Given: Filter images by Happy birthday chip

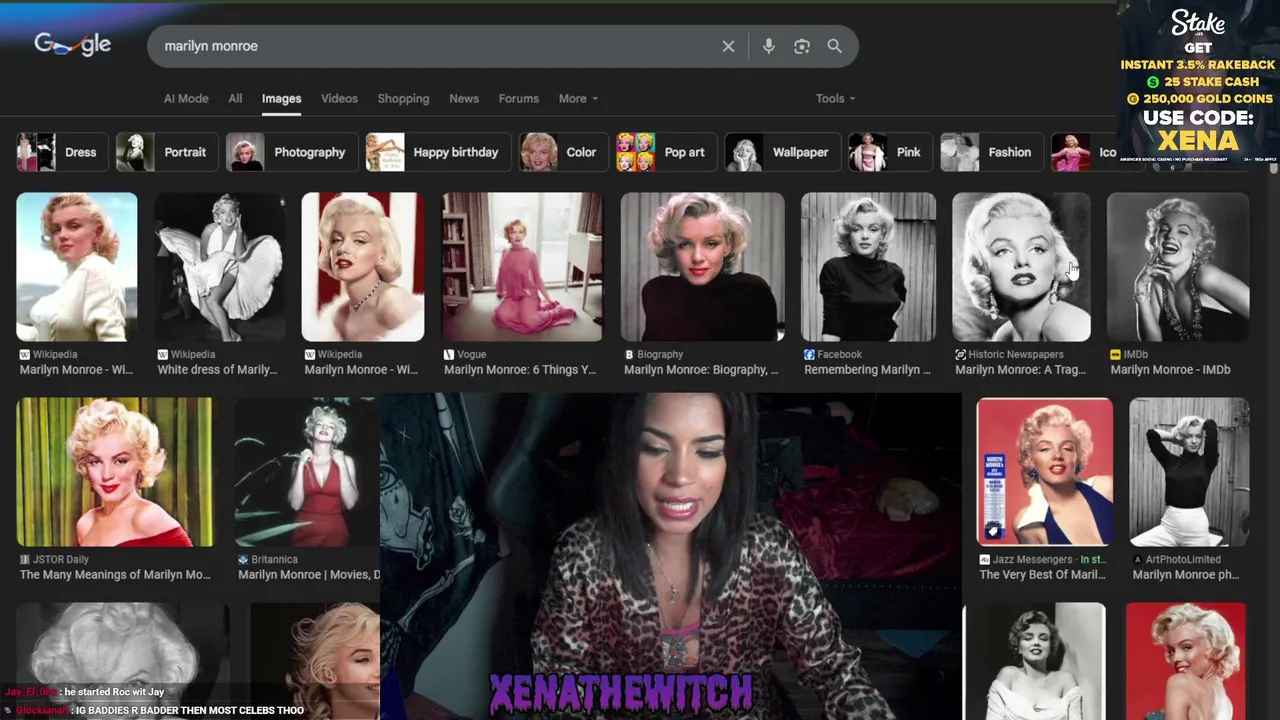Looking at the screenshot, I should coord(436,152).
